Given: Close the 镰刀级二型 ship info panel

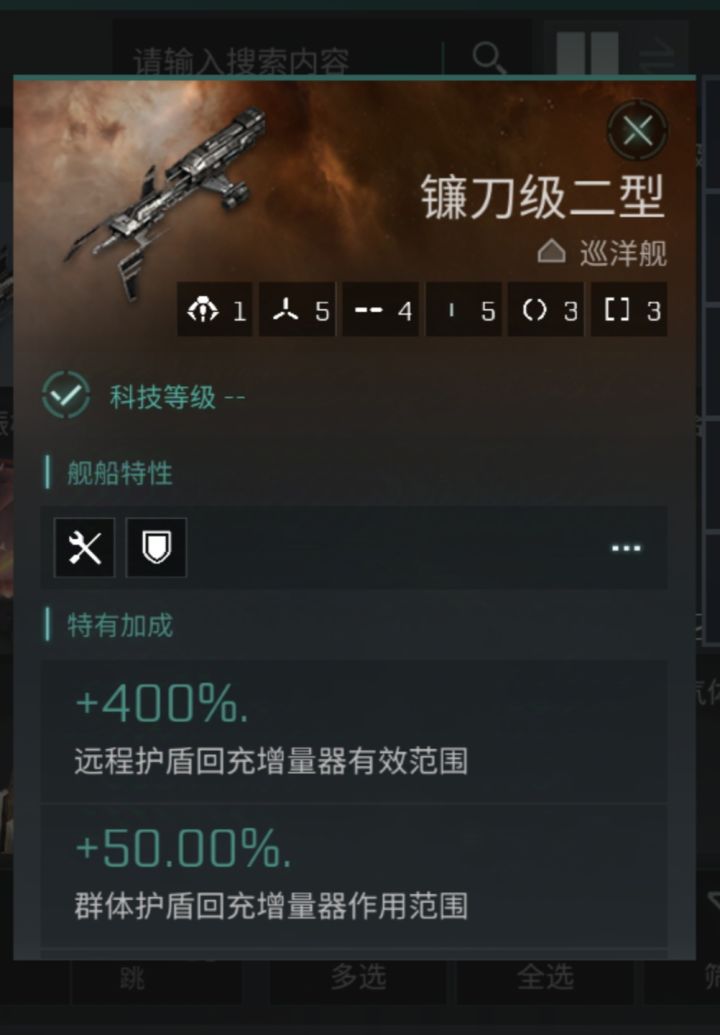Looking at the screenshot, I should 637,130.
